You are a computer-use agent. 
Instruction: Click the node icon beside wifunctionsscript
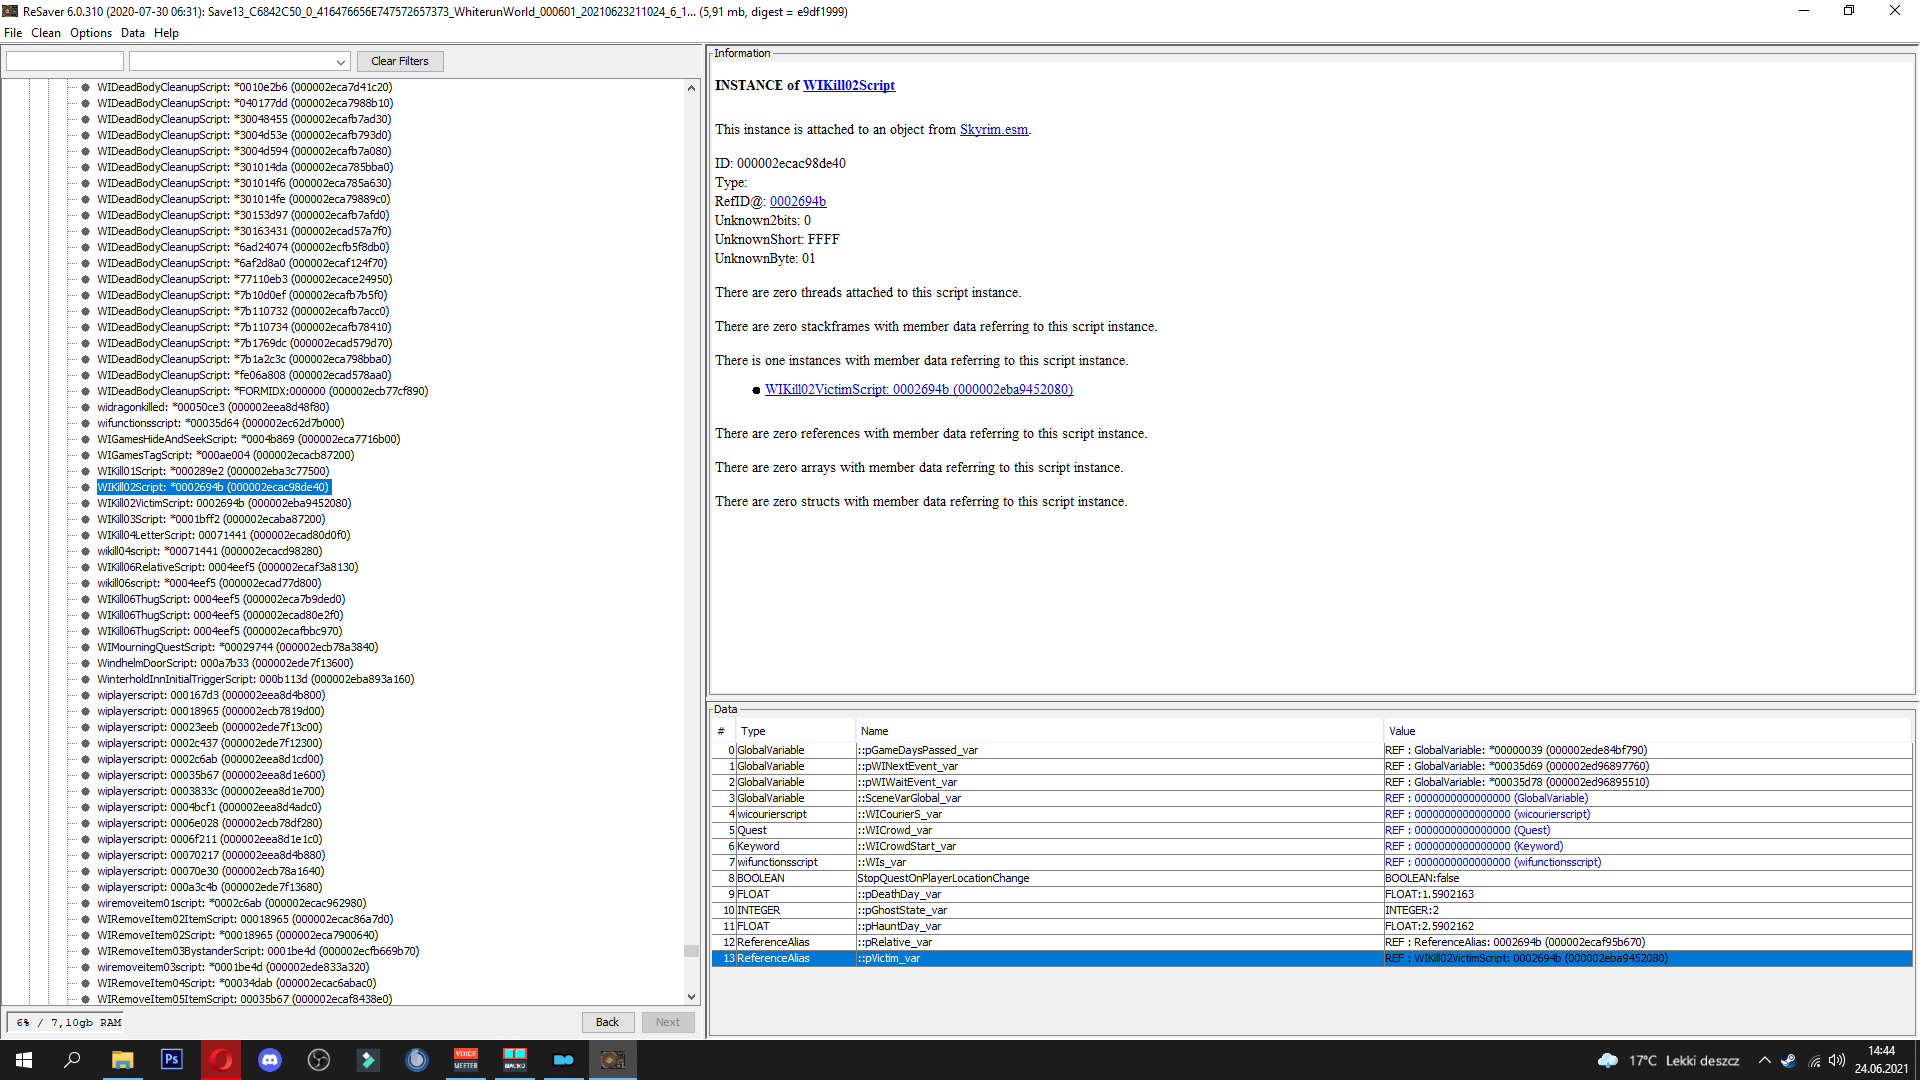coord(86,423)
